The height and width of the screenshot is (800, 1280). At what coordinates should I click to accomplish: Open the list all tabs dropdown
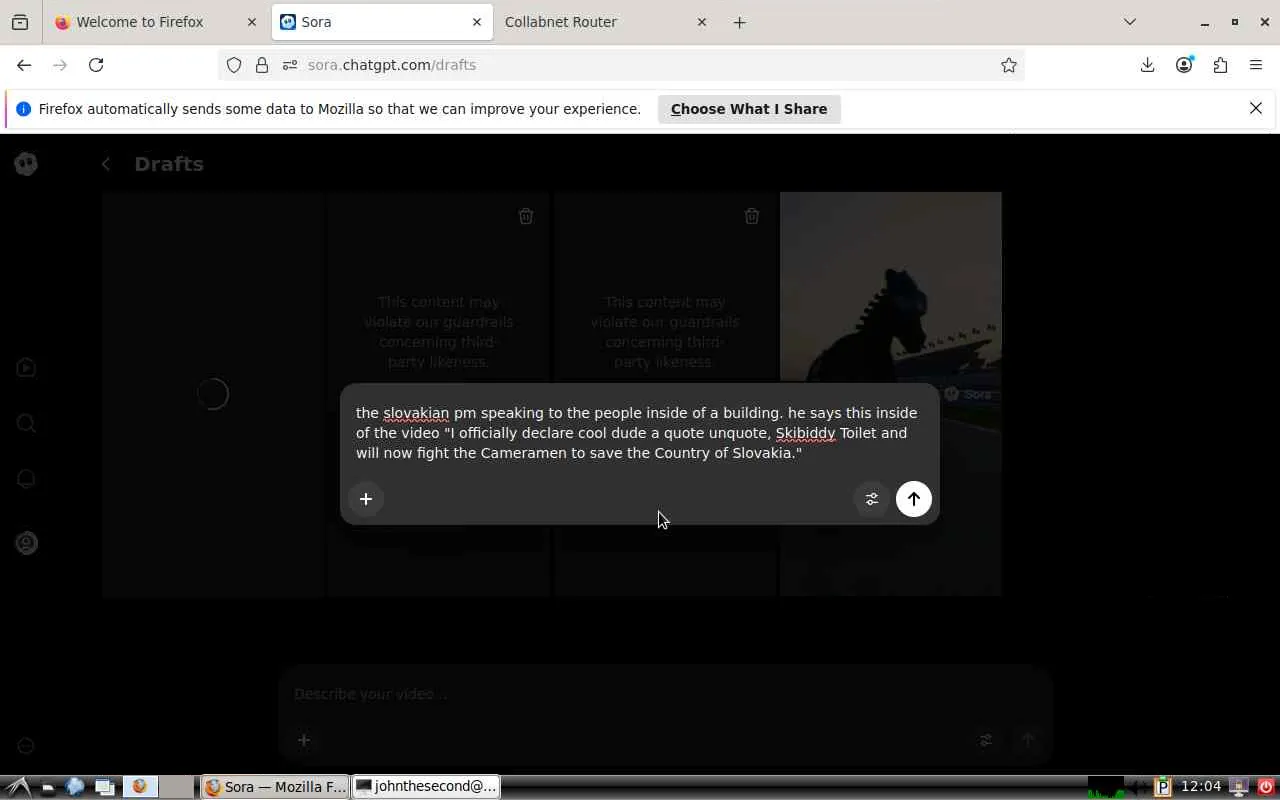1130,22
